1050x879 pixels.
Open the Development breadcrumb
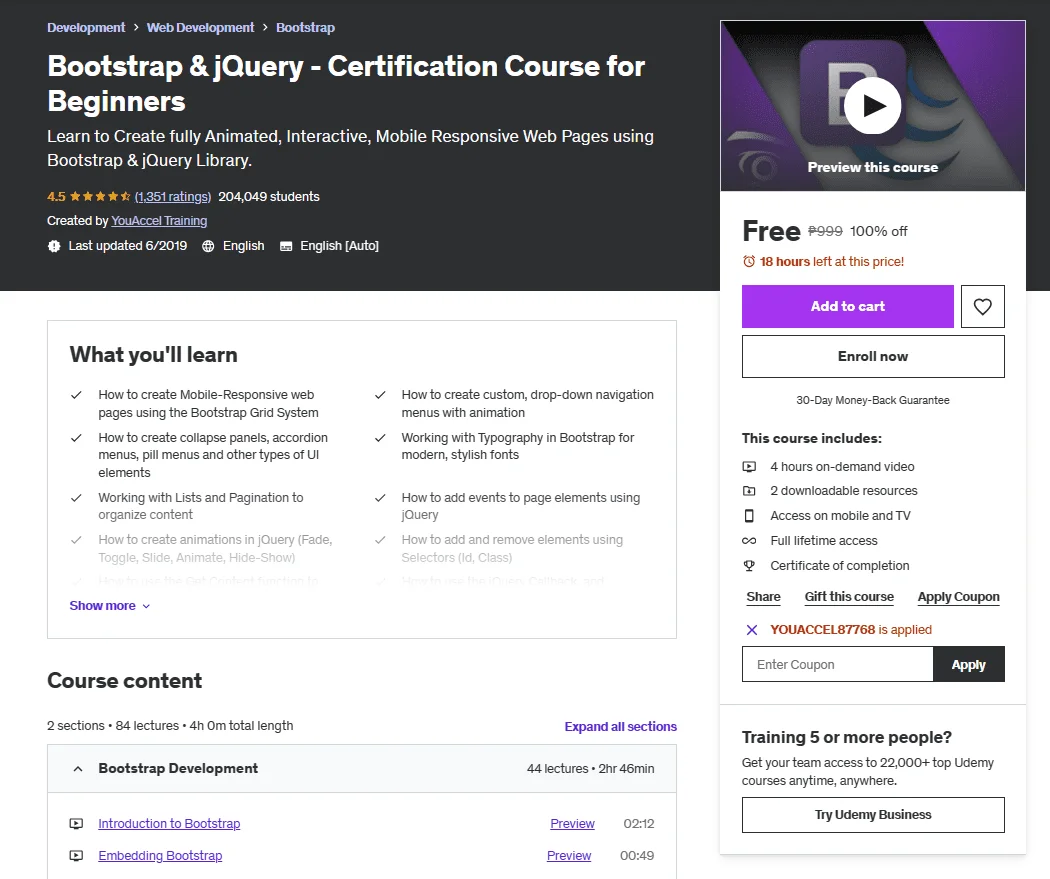pyautogui.click(x=86, y=27)
